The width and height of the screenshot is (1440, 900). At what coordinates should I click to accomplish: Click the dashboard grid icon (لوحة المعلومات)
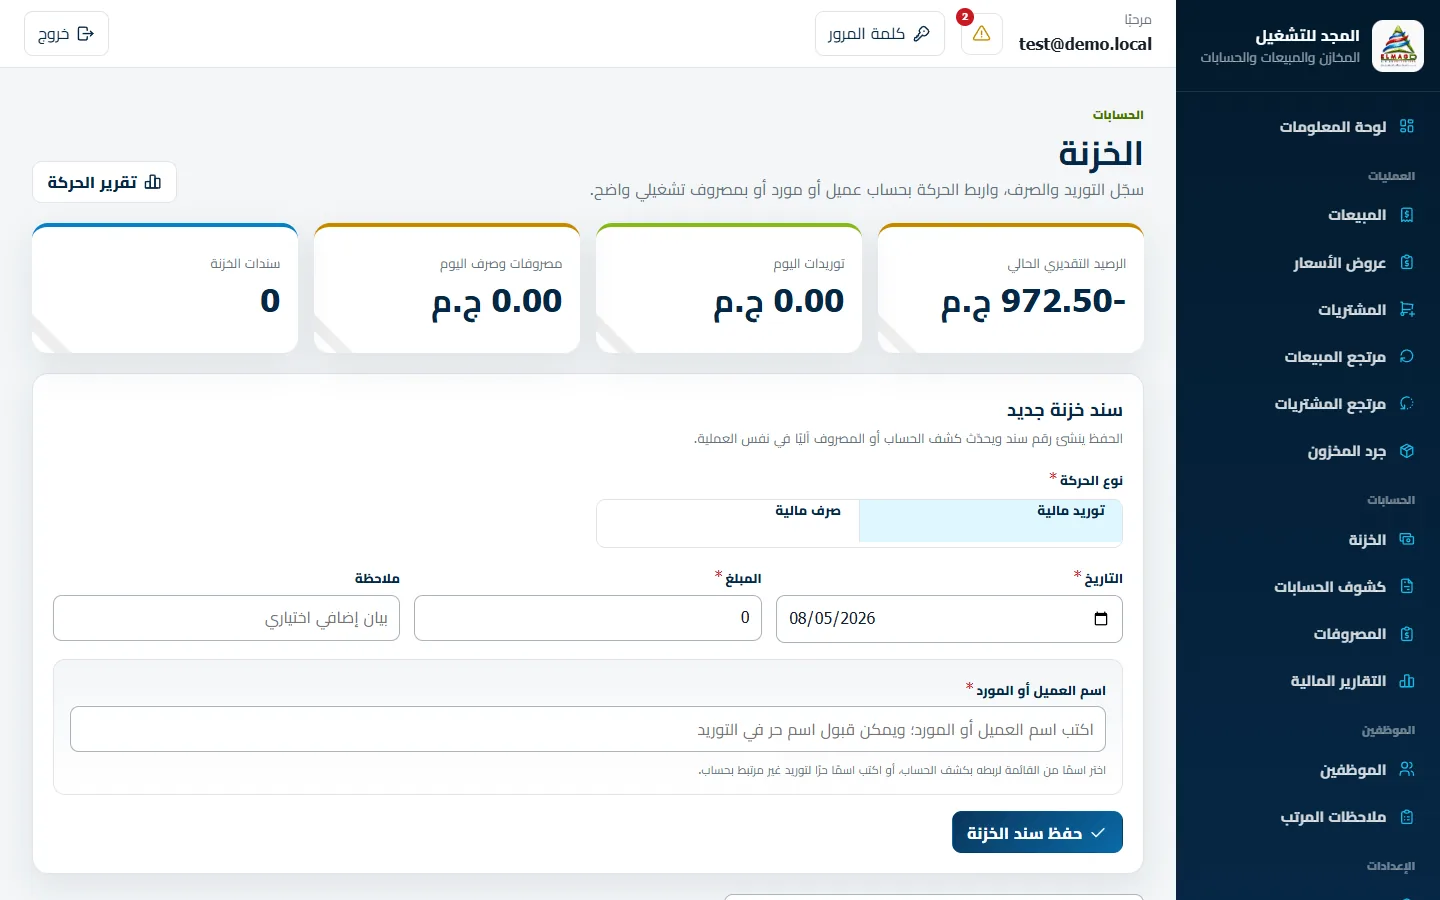coord(1407,126)
